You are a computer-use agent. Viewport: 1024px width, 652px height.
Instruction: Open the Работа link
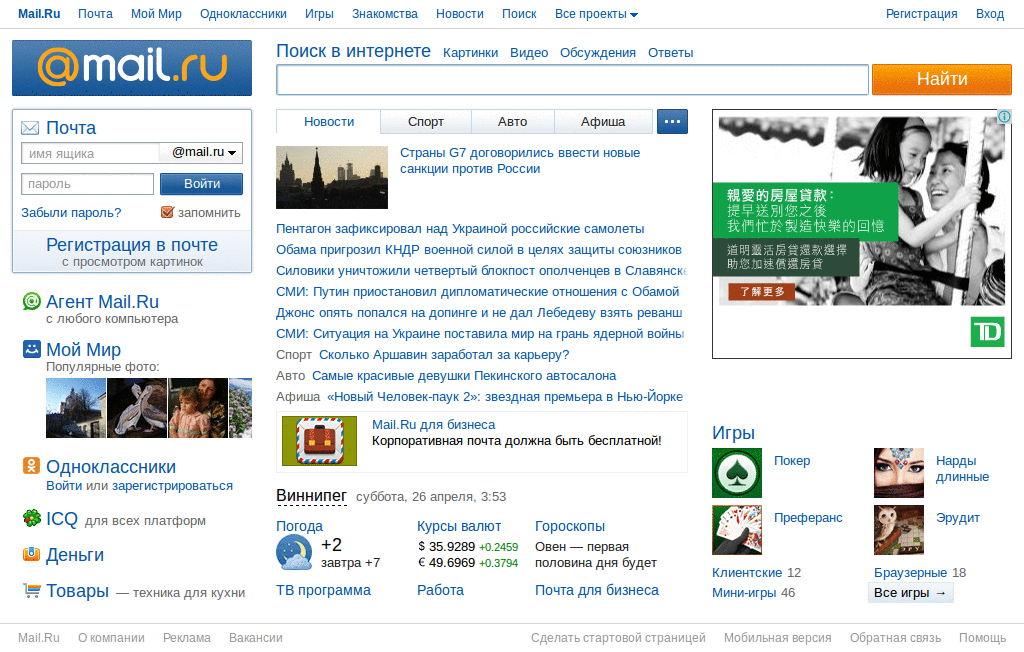(440, 590)
